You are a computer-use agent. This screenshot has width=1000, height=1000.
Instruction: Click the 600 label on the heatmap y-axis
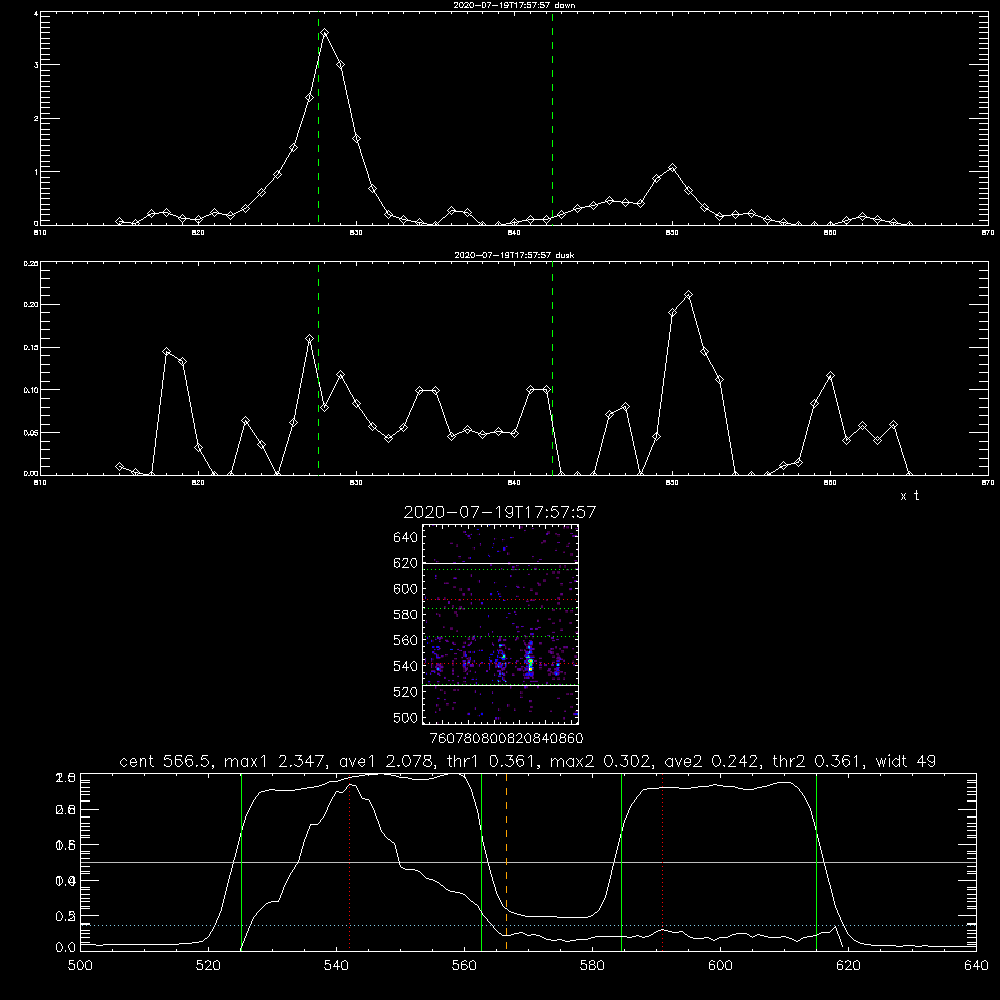point(406,589)
